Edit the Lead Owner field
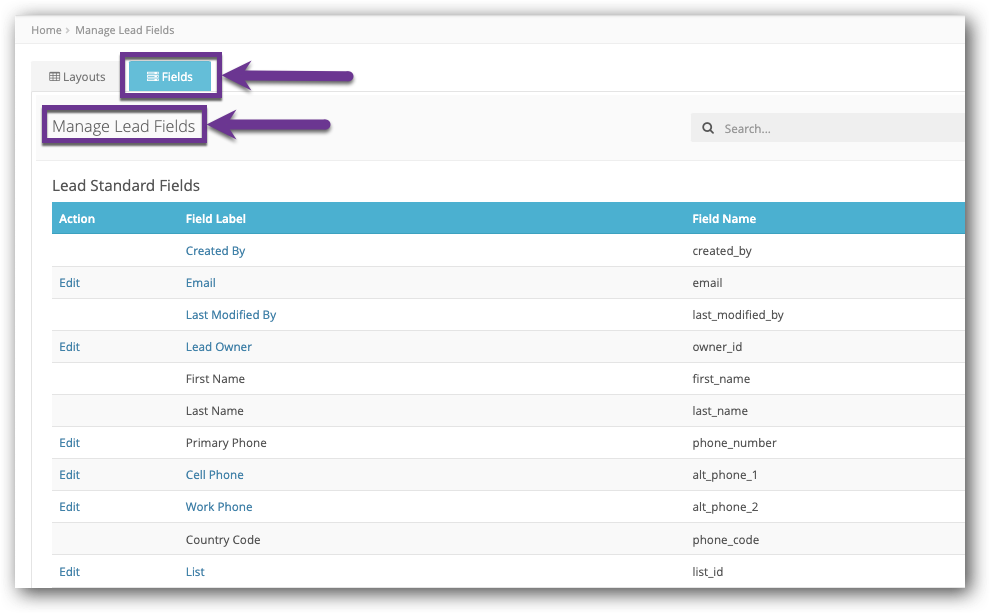 coord(69,346)
